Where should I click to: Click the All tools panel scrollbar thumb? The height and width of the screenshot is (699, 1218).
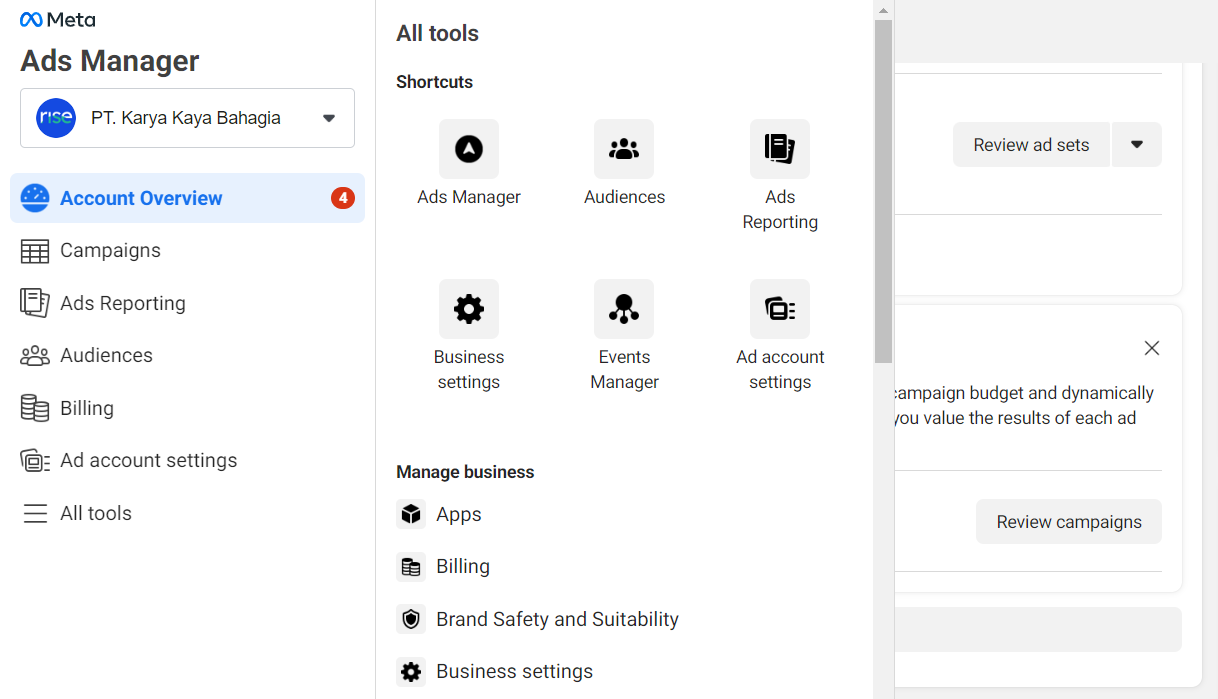tap(883, 191)
